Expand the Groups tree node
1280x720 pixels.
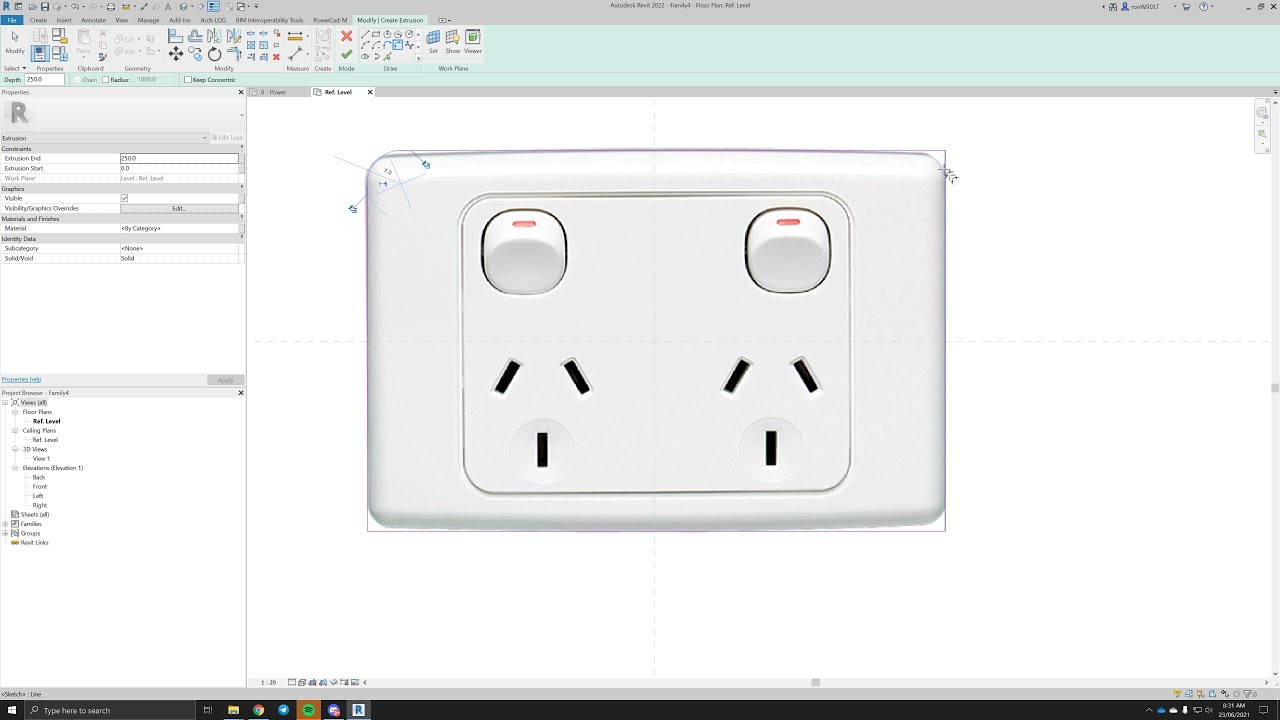point(5,533)
